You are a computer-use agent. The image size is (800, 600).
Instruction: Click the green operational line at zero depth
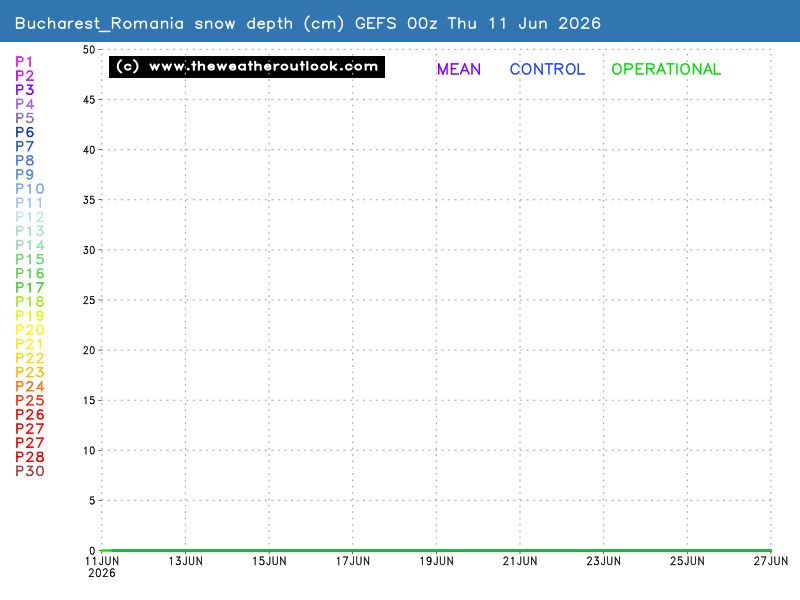click(436, 551)
